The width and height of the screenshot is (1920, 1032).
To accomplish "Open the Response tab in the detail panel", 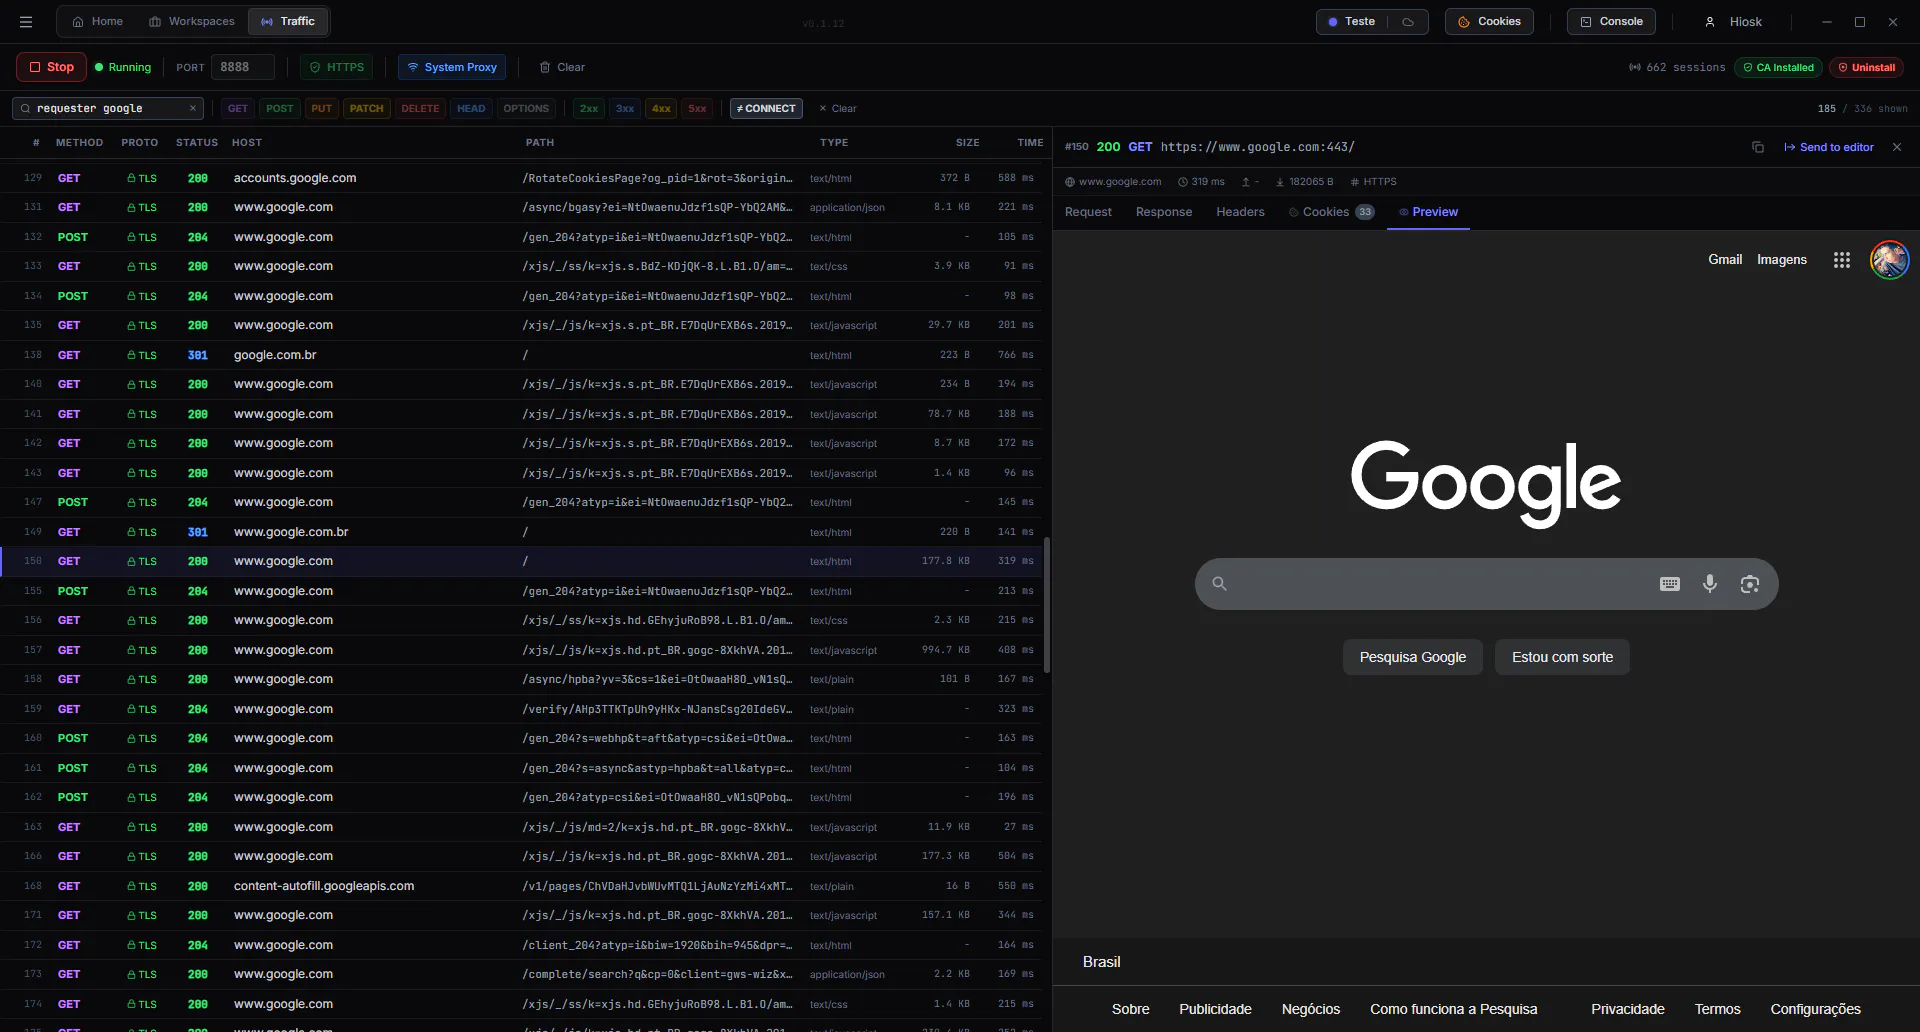I will pos(1164,212).
